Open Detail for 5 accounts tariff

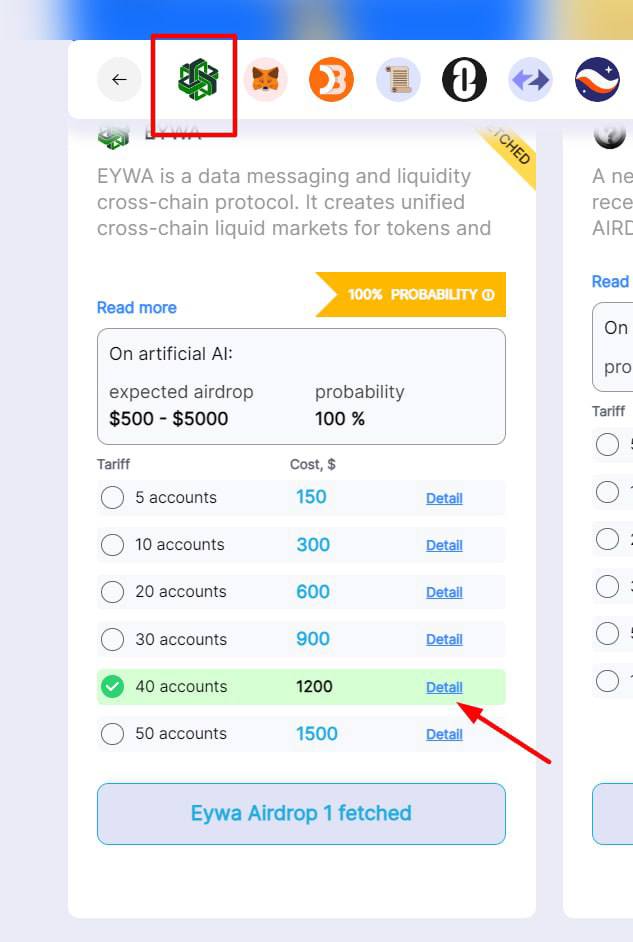coord(444,498)
